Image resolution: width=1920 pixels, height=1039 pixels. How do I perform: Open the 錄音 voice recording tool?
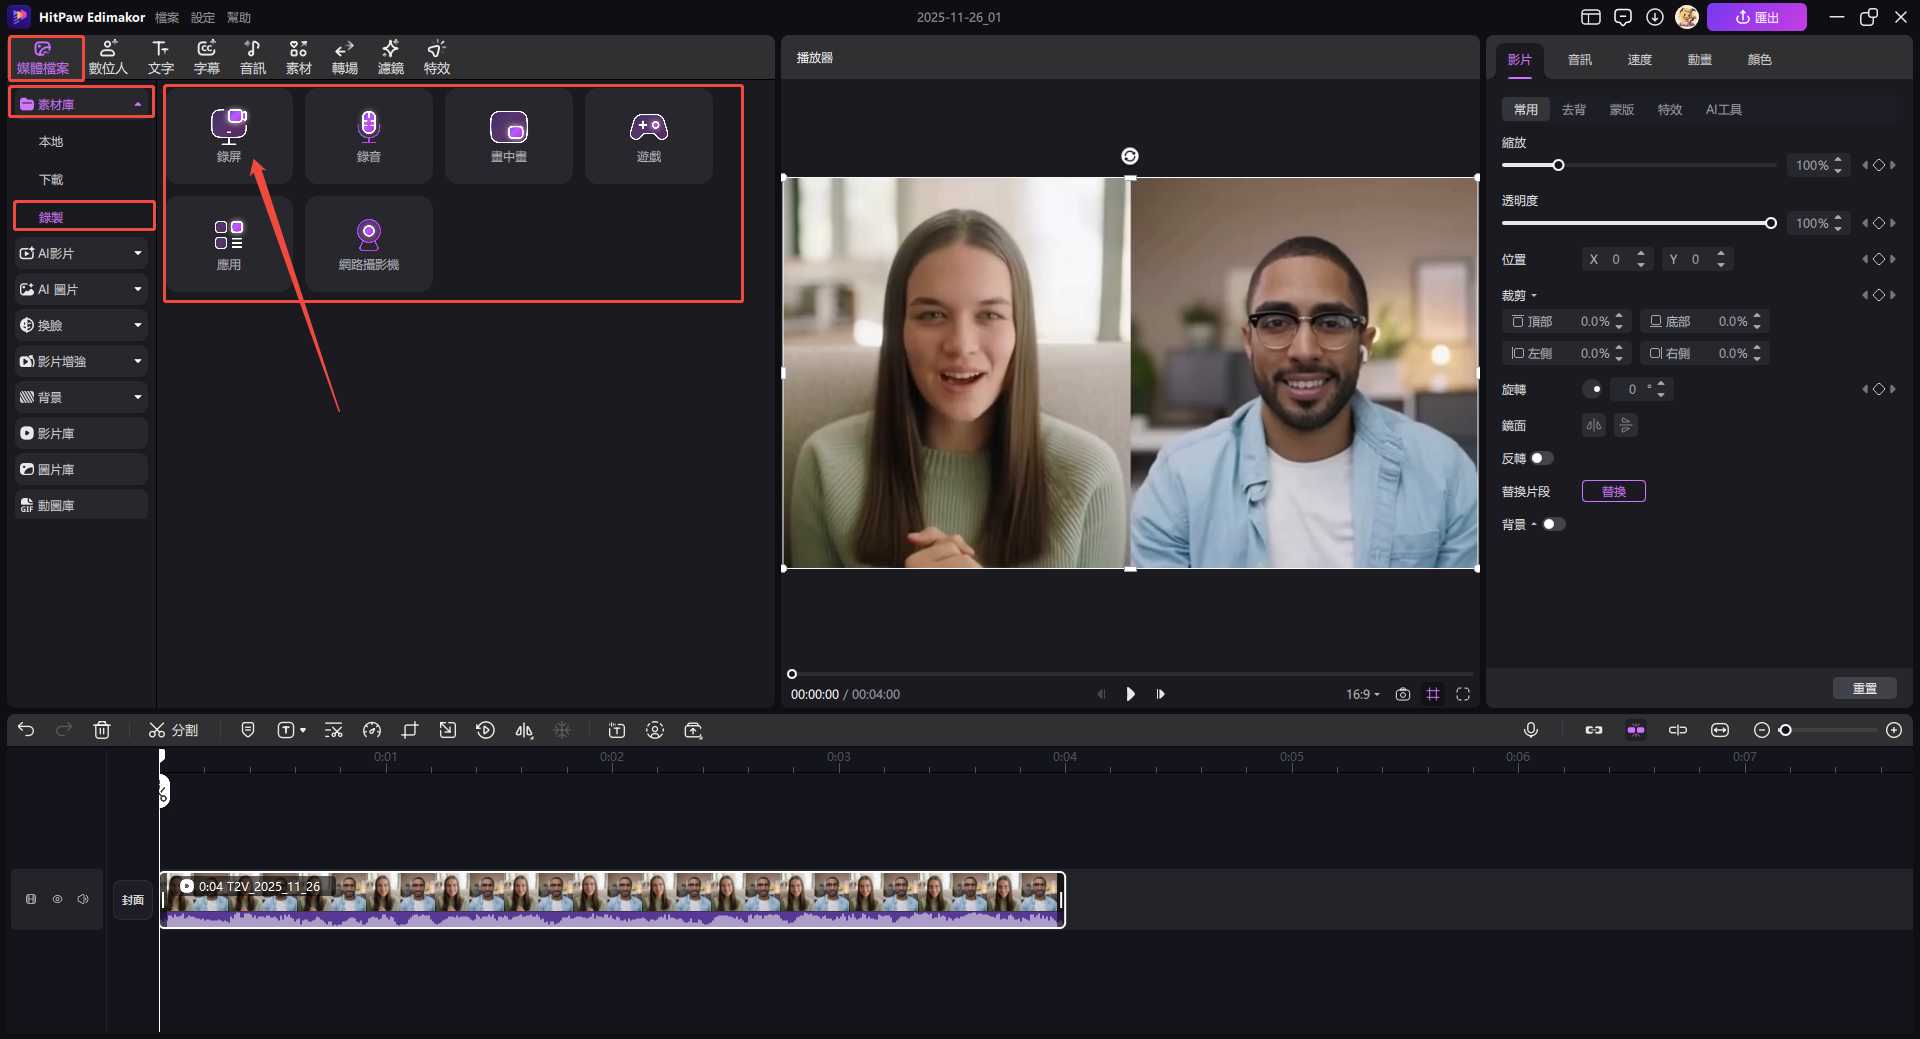[368, 135]
